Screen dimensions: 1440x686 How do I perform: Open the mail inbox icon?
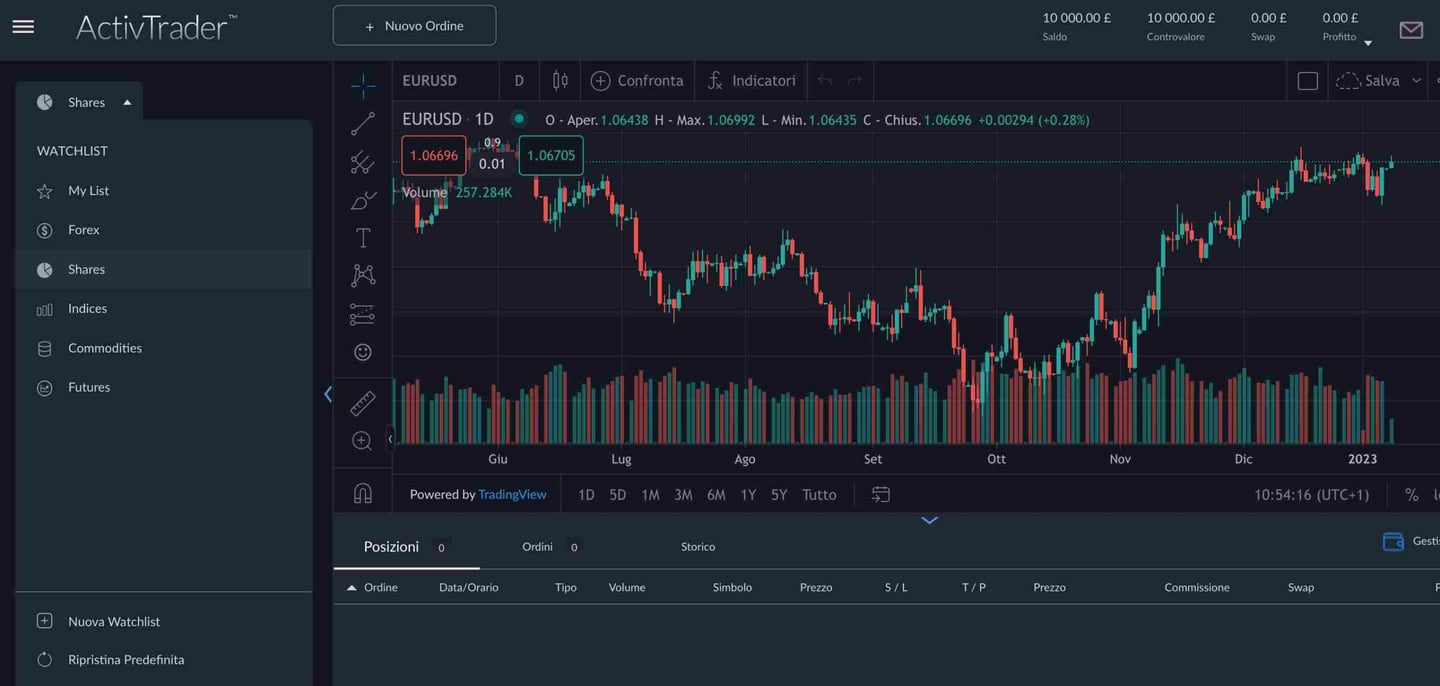[x=1410, y=30]
